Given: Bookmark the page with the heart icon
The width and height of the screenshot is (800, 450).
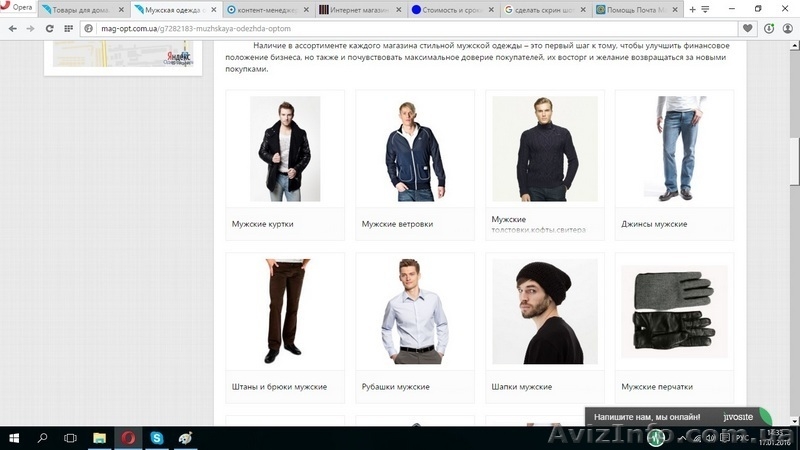Looking at the screenshot, I should click(x=747, y=28).
